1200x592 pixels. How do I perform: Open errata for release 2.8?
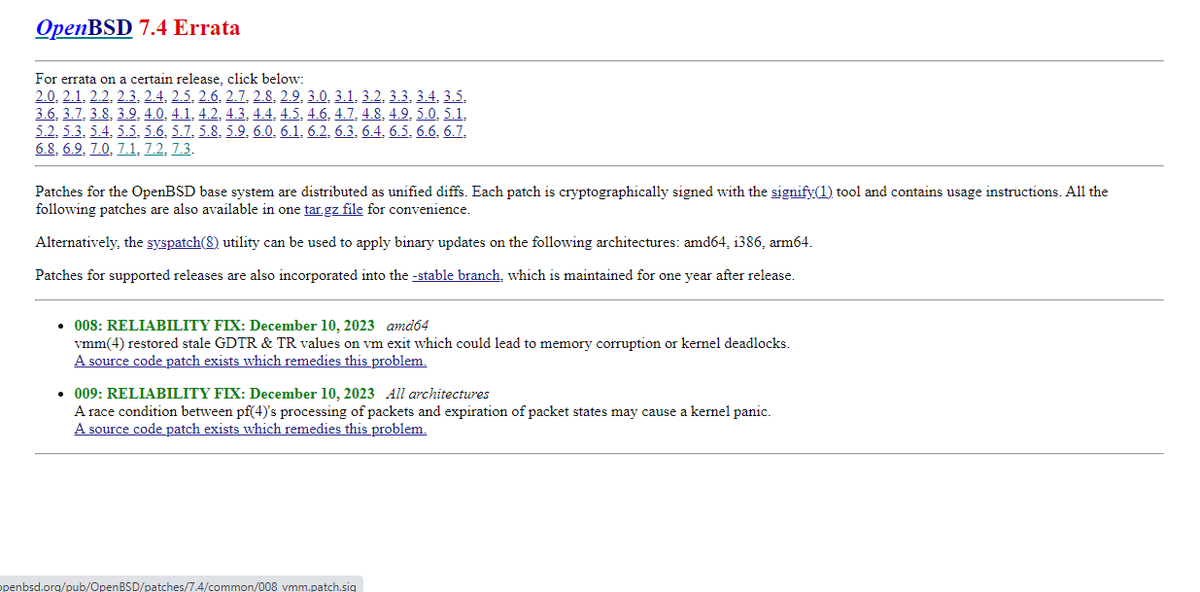pos(263,97)
